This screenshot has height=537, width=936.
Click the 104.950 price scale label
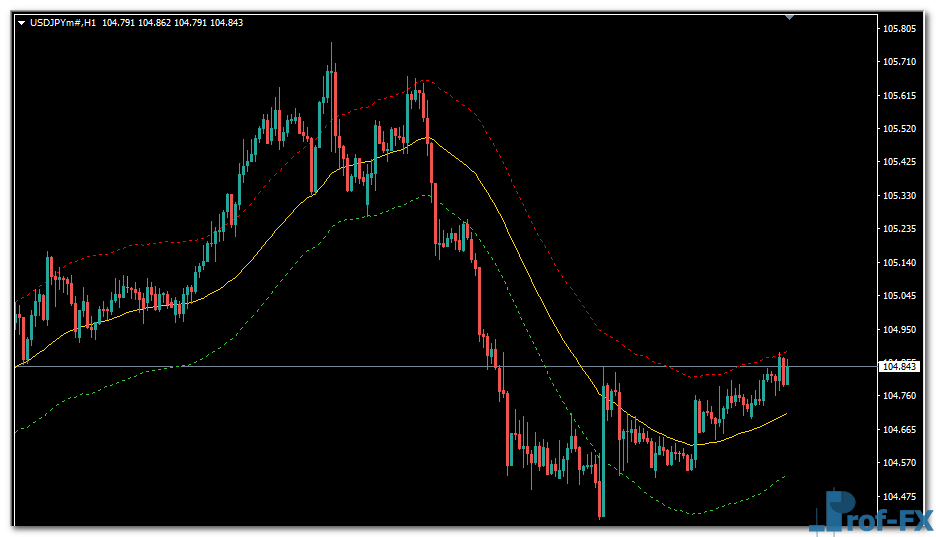[x=900, y=329]
